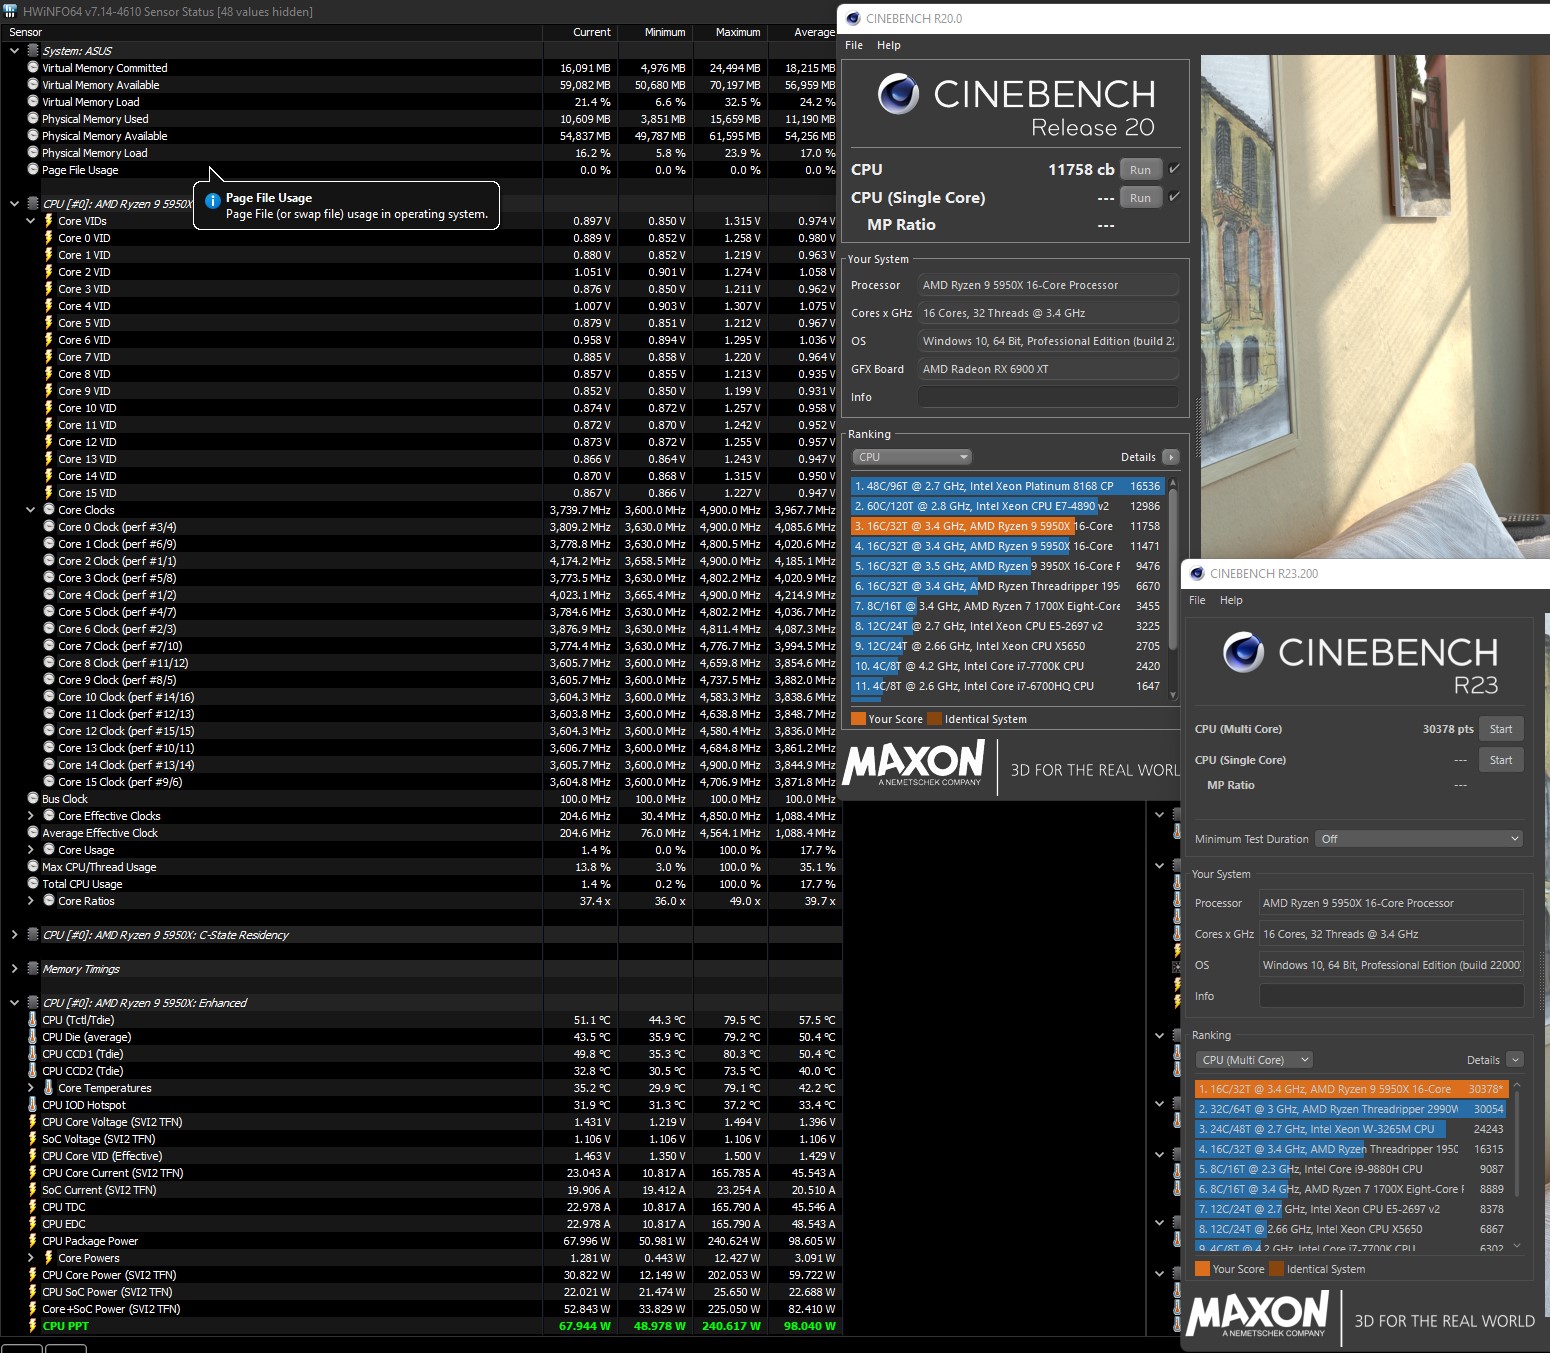Viewport: 1550px width, 1353px height.
Task: Toggle the CPU test checkbox in Cinebench R20
Action: [1174, 169]
